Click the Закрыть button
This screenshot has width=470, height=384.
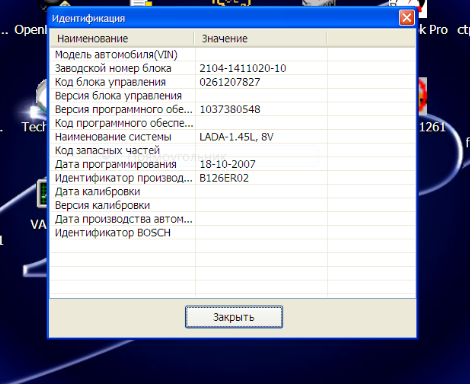(234, 317)
